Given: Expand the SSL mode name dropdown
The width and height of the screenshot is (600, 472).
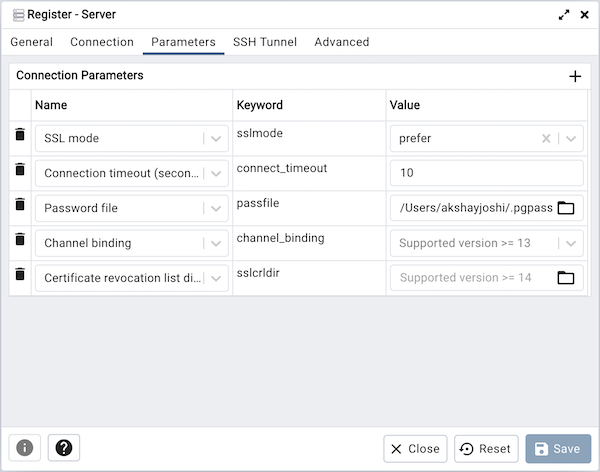Looking at the screenshot, I should [216, 139].
